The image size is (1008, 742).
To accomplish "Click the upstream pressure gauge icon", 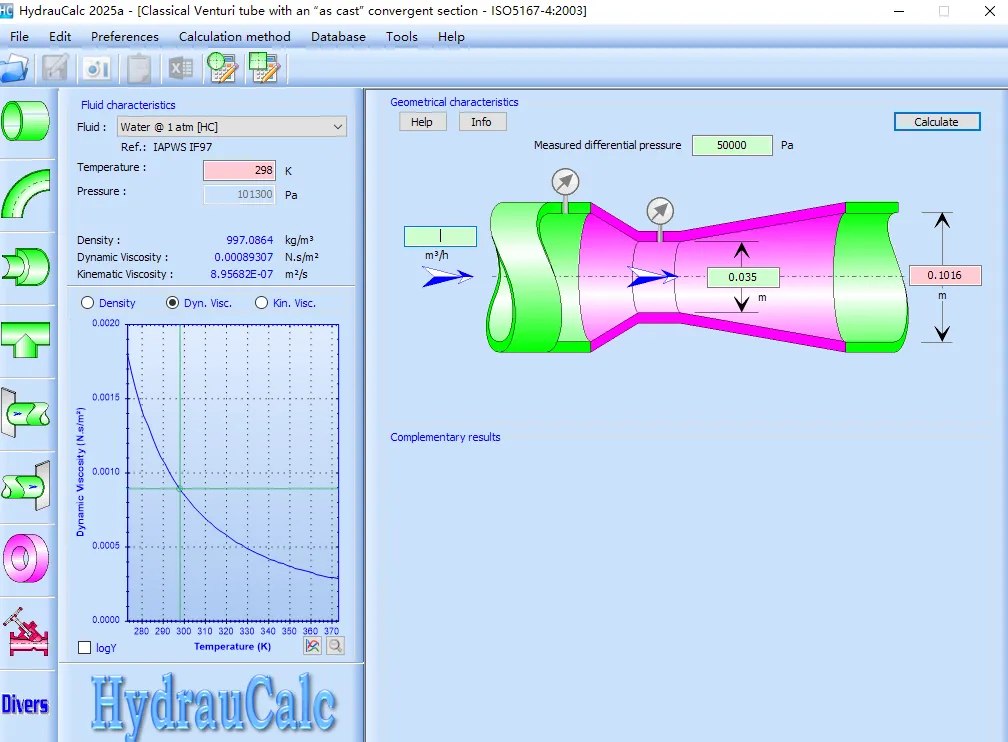I will pyautogui.click(x=565, y=182).
